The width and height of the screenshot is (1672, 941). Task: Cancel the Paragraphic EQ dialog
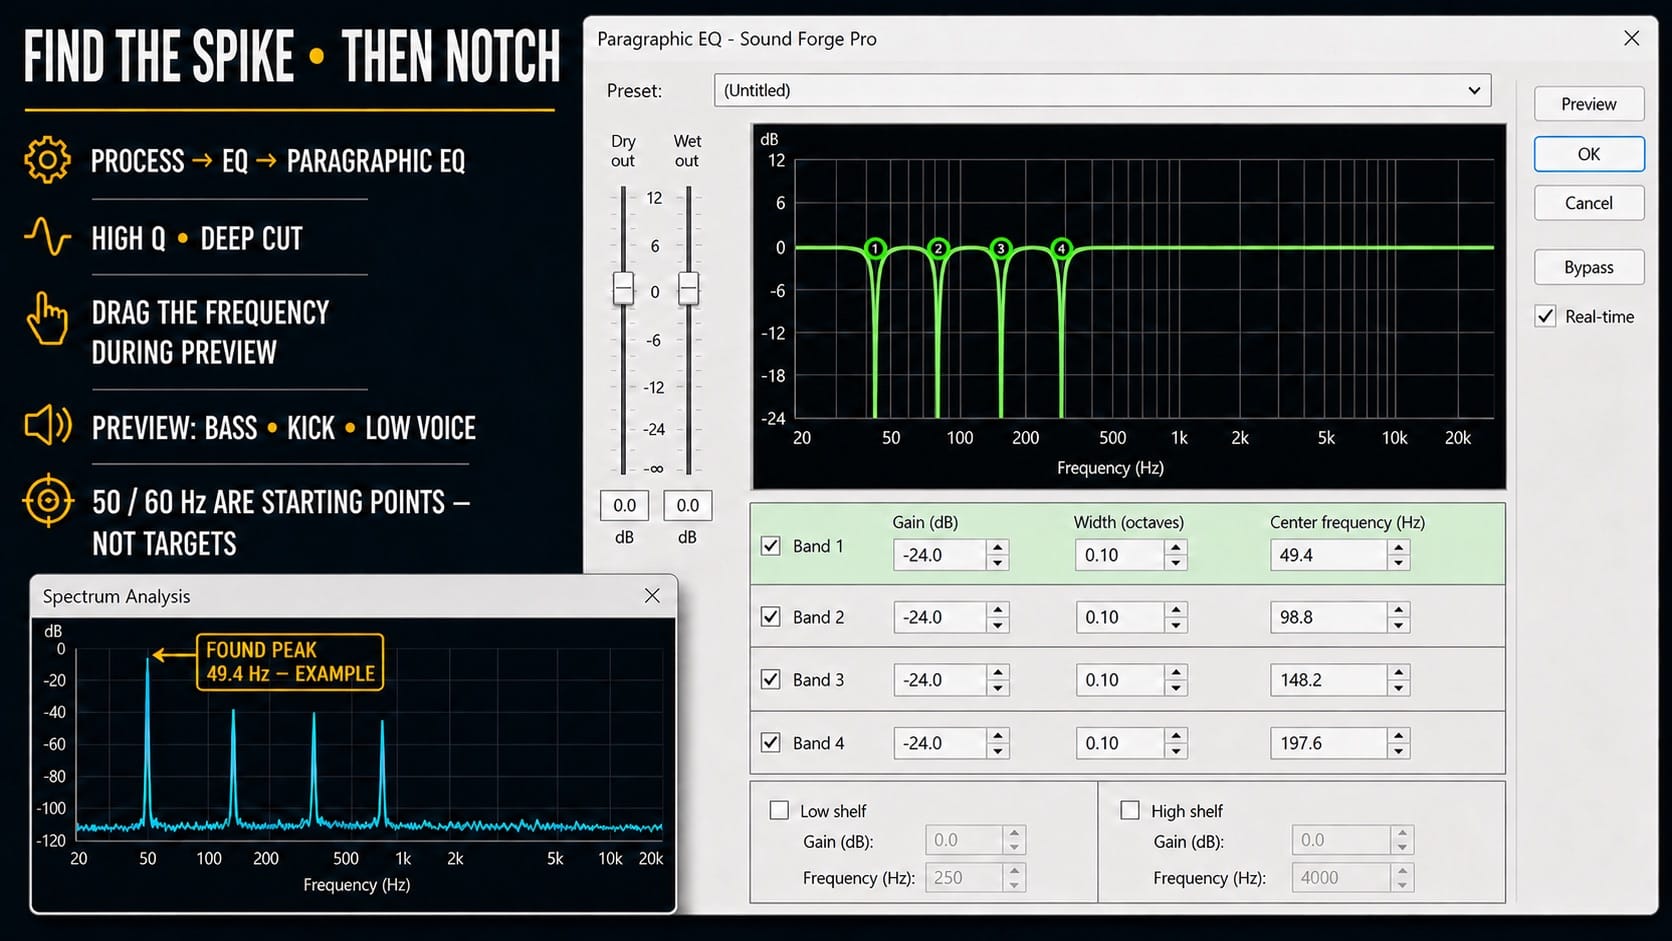point(1589,203)
